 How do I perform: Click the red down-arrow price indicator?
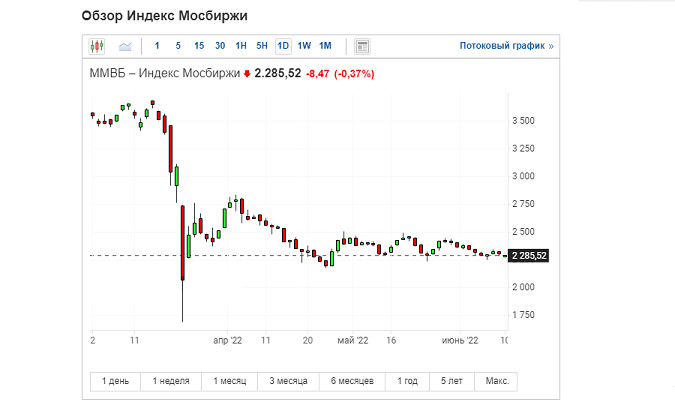pyautogui.click(x=247, y=74)
